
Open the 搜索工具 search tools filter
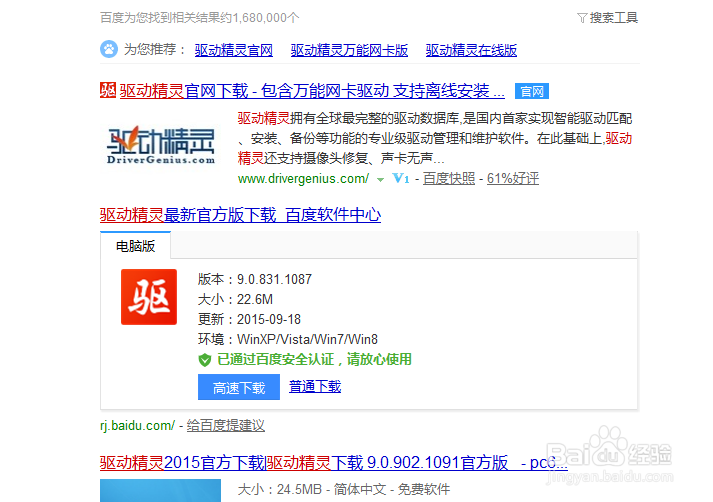pos(608,18)
